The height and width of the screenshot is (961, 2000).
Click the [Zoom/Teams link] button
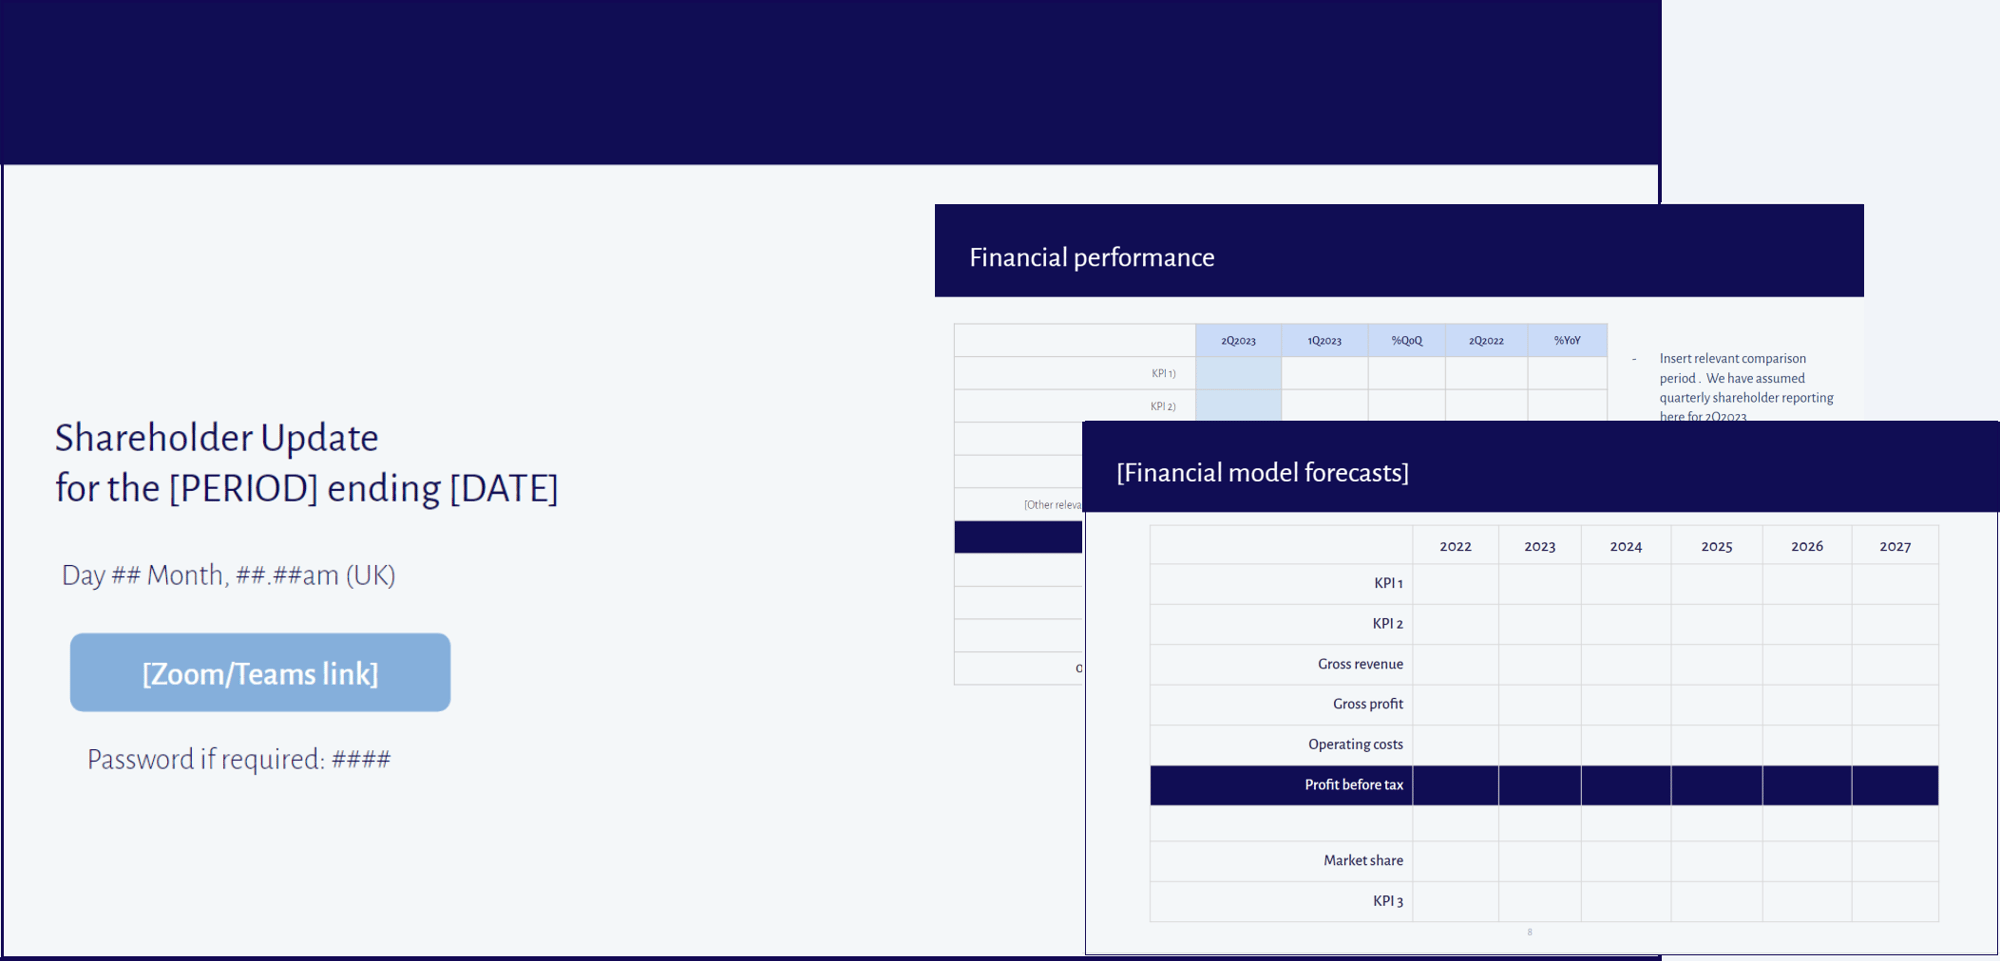pos(260,672)
